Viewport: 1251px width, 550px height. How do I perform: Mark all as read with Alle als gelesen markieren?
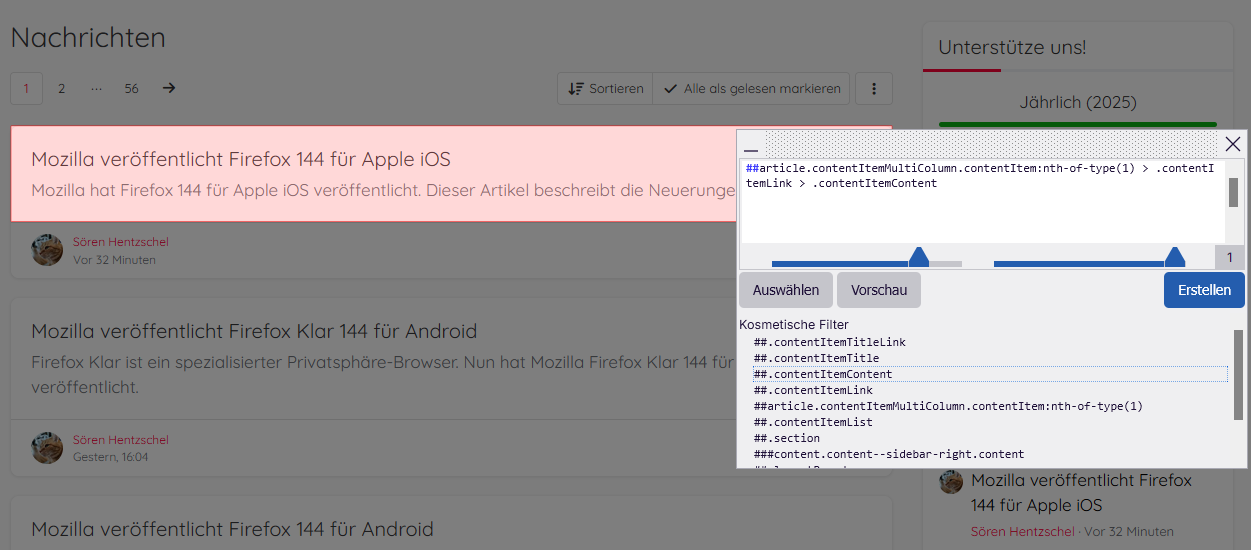pyautogui.click(x=751, y=88)
